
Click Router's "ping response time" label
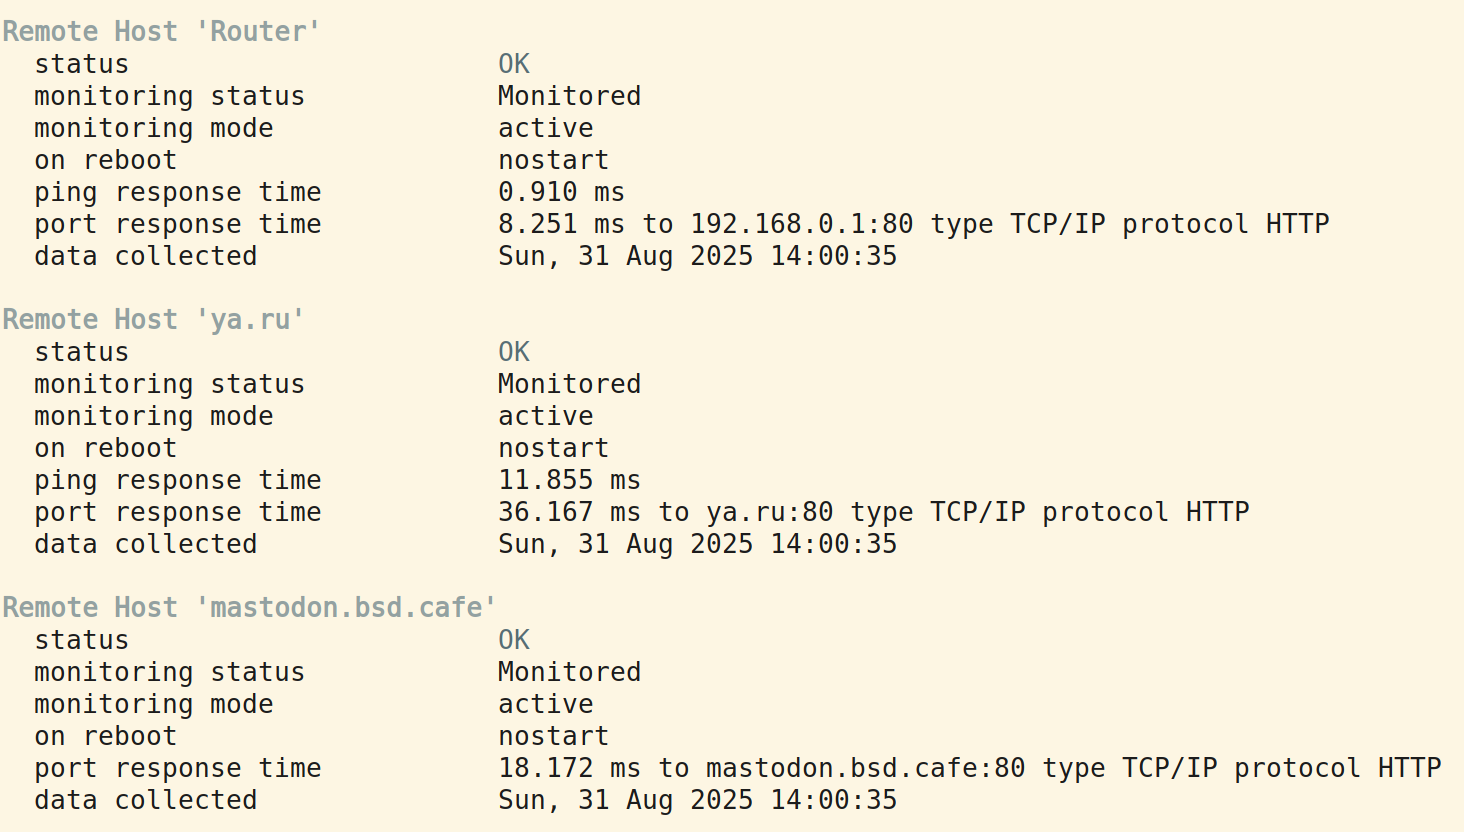pyautogui.click(x=177, y=193)
